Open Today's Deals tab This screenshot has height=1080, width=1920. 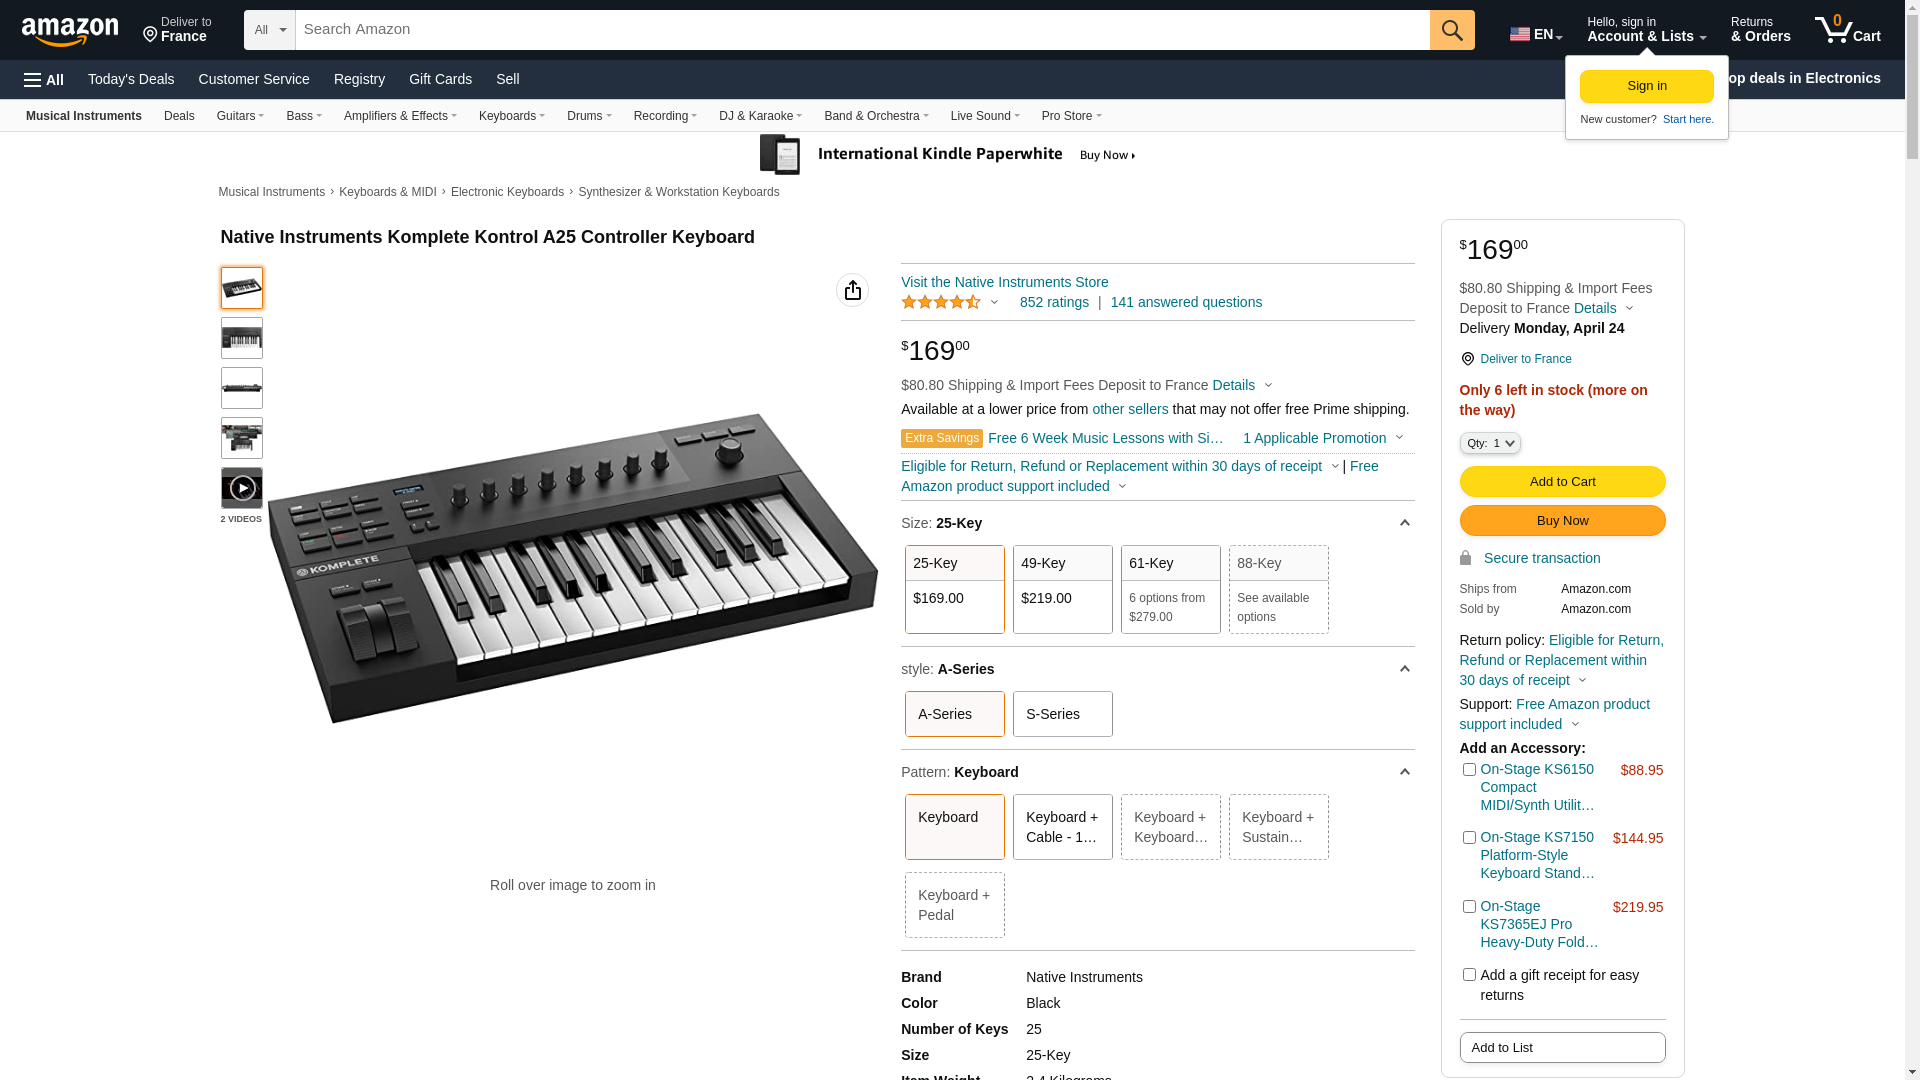coord(131,79)
